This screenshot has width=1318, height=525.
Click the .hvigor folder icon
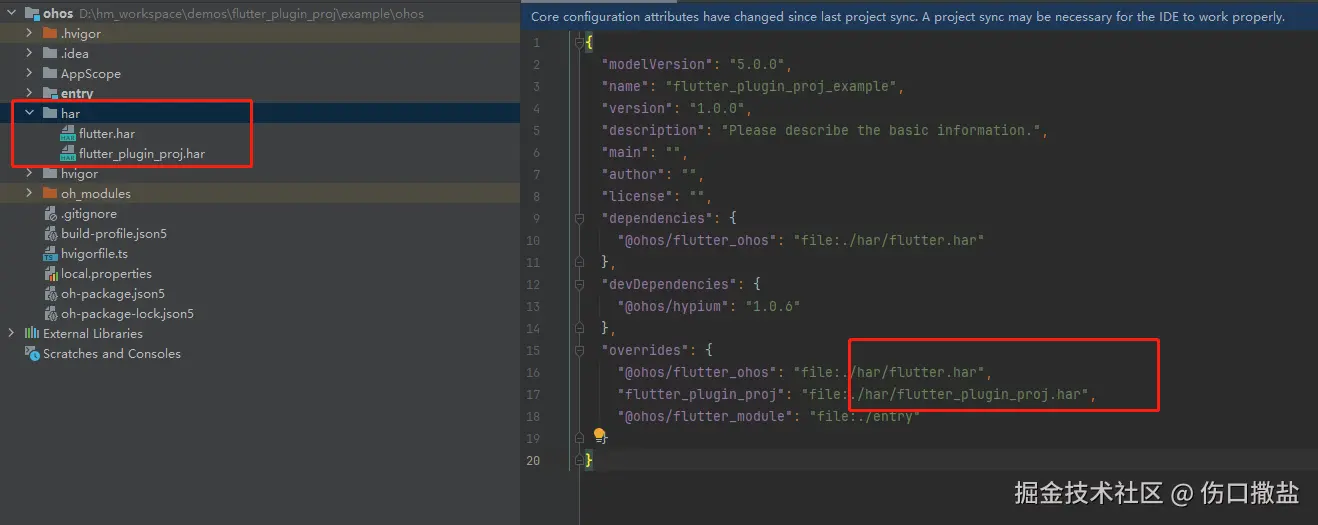[51, 34]
